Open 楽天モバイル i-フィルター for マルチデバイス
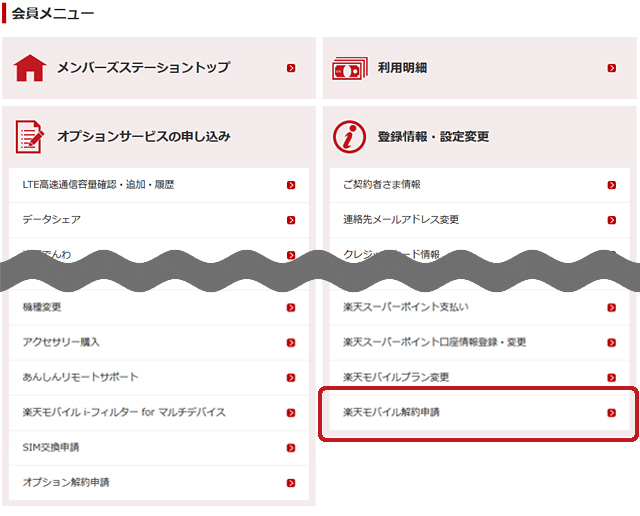The width and height of the screenshot is (640, 516). click(159, 413)
